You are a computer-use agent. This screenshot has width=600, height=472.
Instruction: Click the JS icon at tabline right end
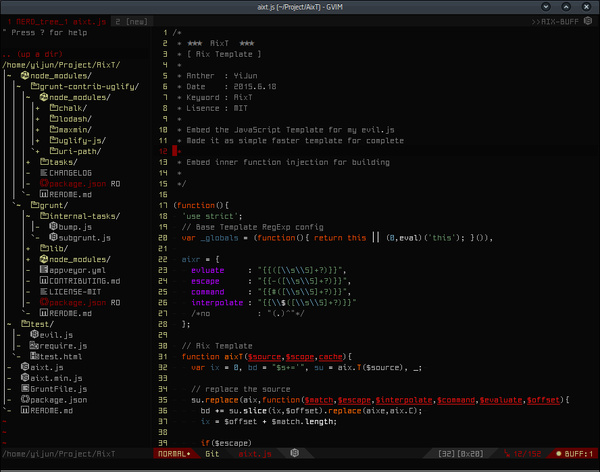(x=588, y=21)
